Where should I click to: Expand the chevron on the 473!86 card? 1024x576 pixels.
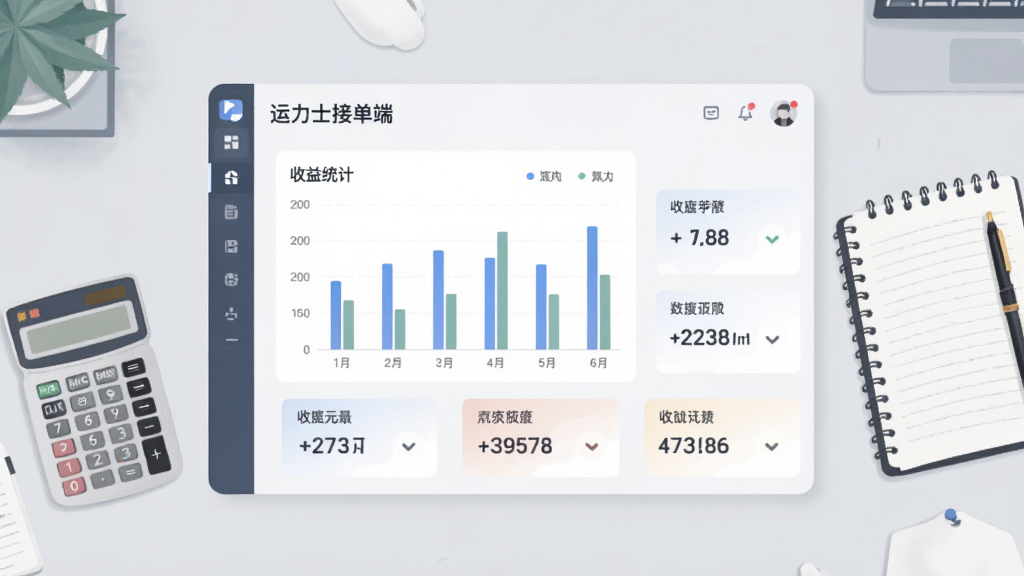click(x=772, y=447)
